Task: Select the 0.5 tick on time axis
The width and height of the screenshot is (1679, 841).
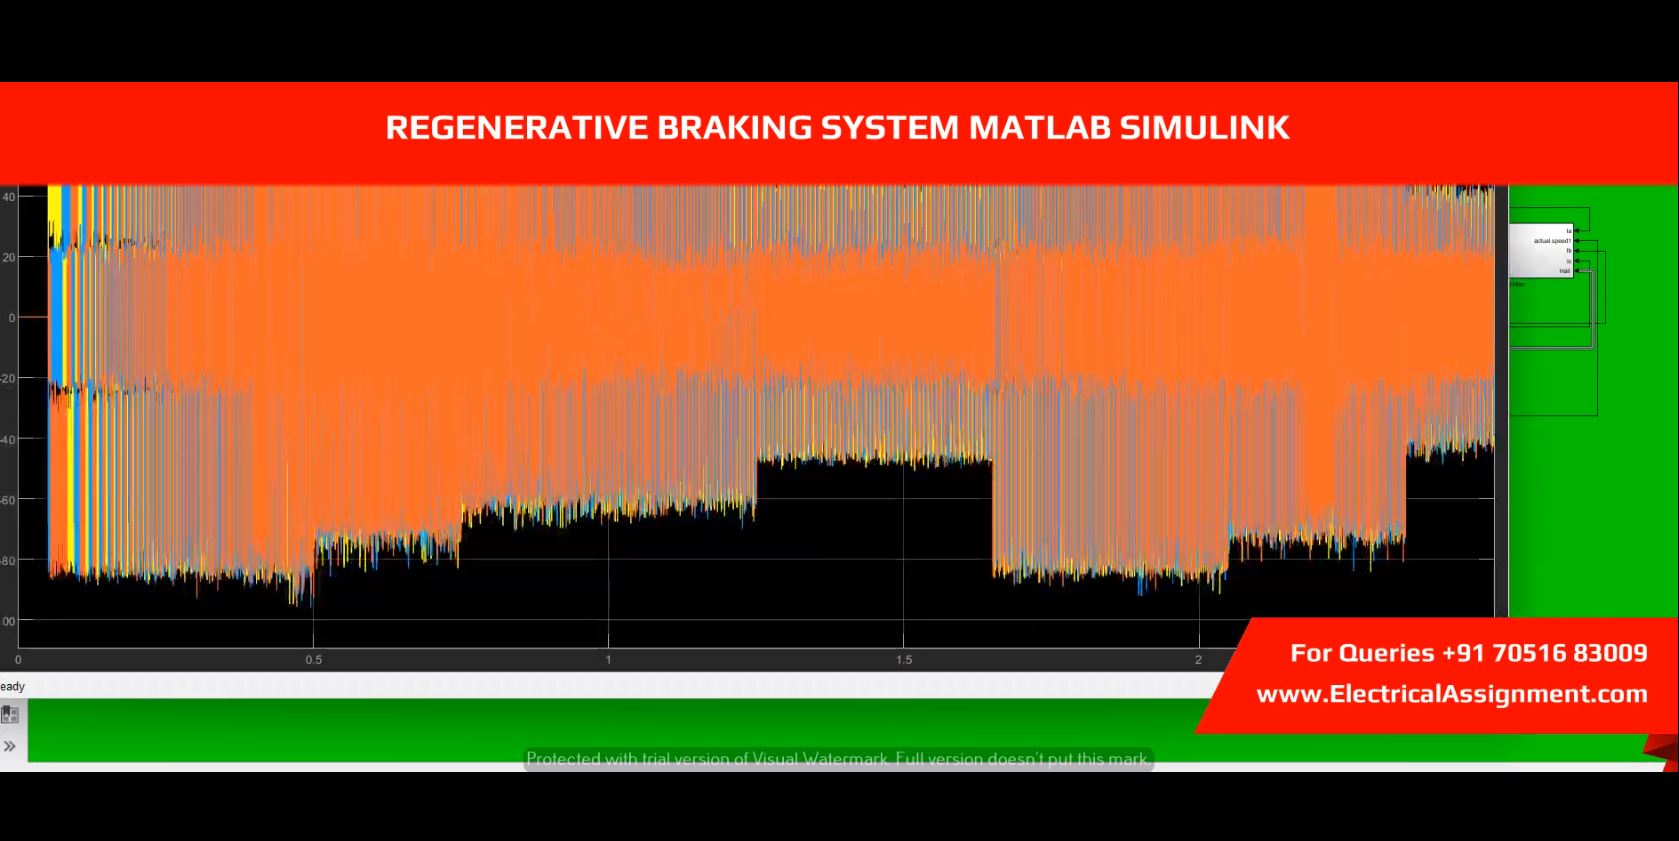Action: (x=313, y=660)
